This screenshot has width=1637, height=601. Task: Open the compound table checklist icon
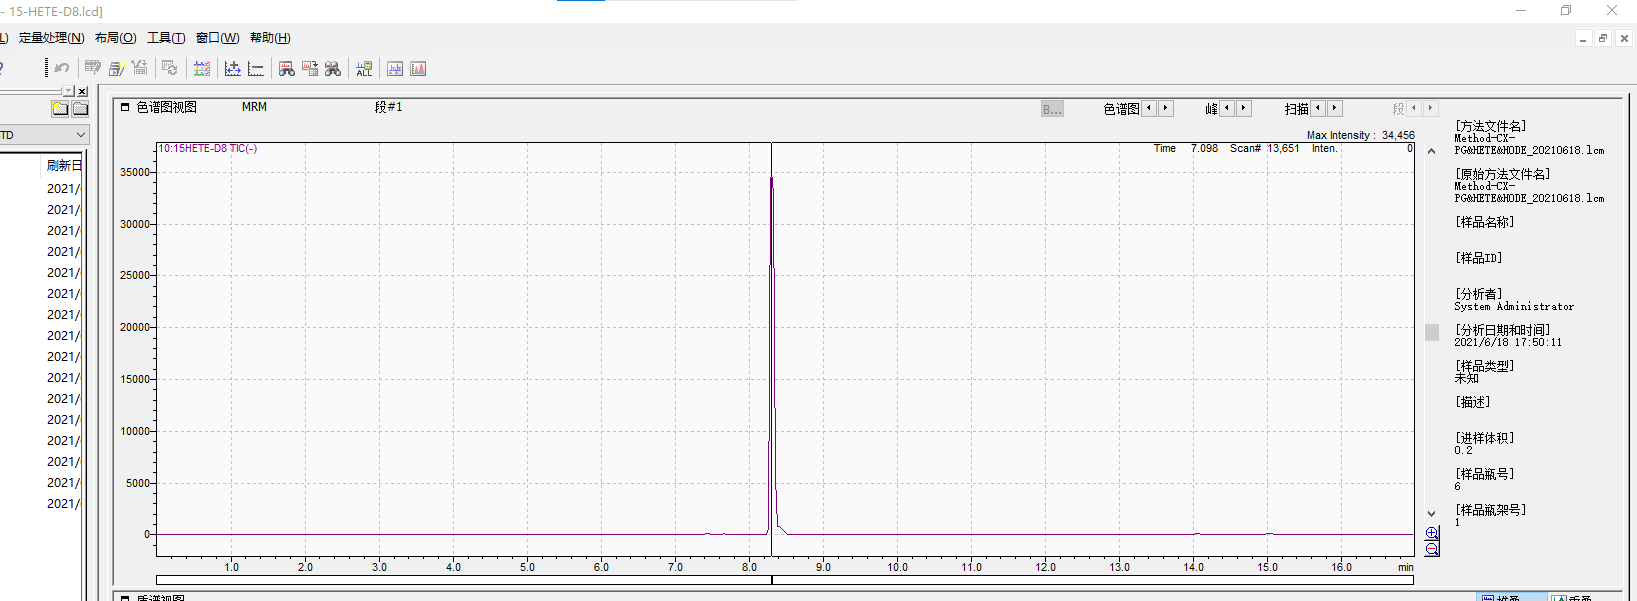(202, 68)
